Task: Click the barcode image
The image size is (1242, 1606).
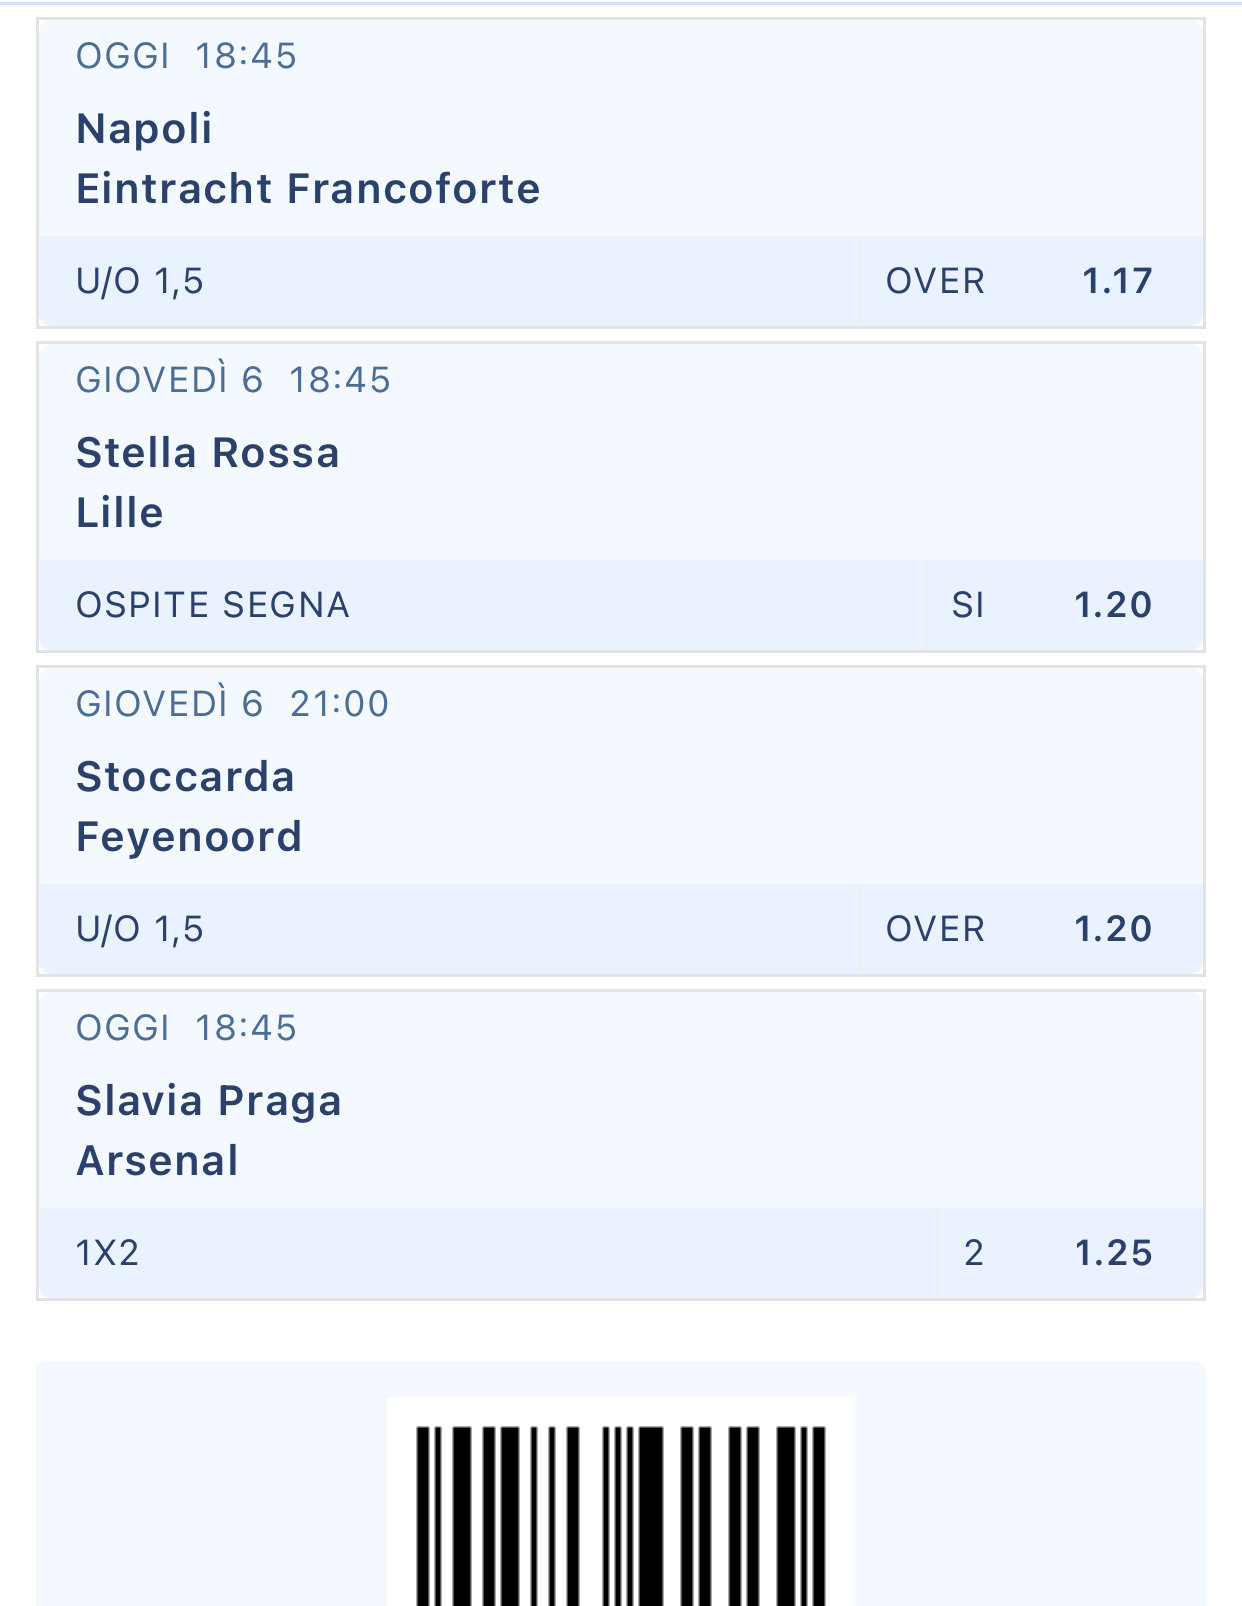Action: point(620,1512)
